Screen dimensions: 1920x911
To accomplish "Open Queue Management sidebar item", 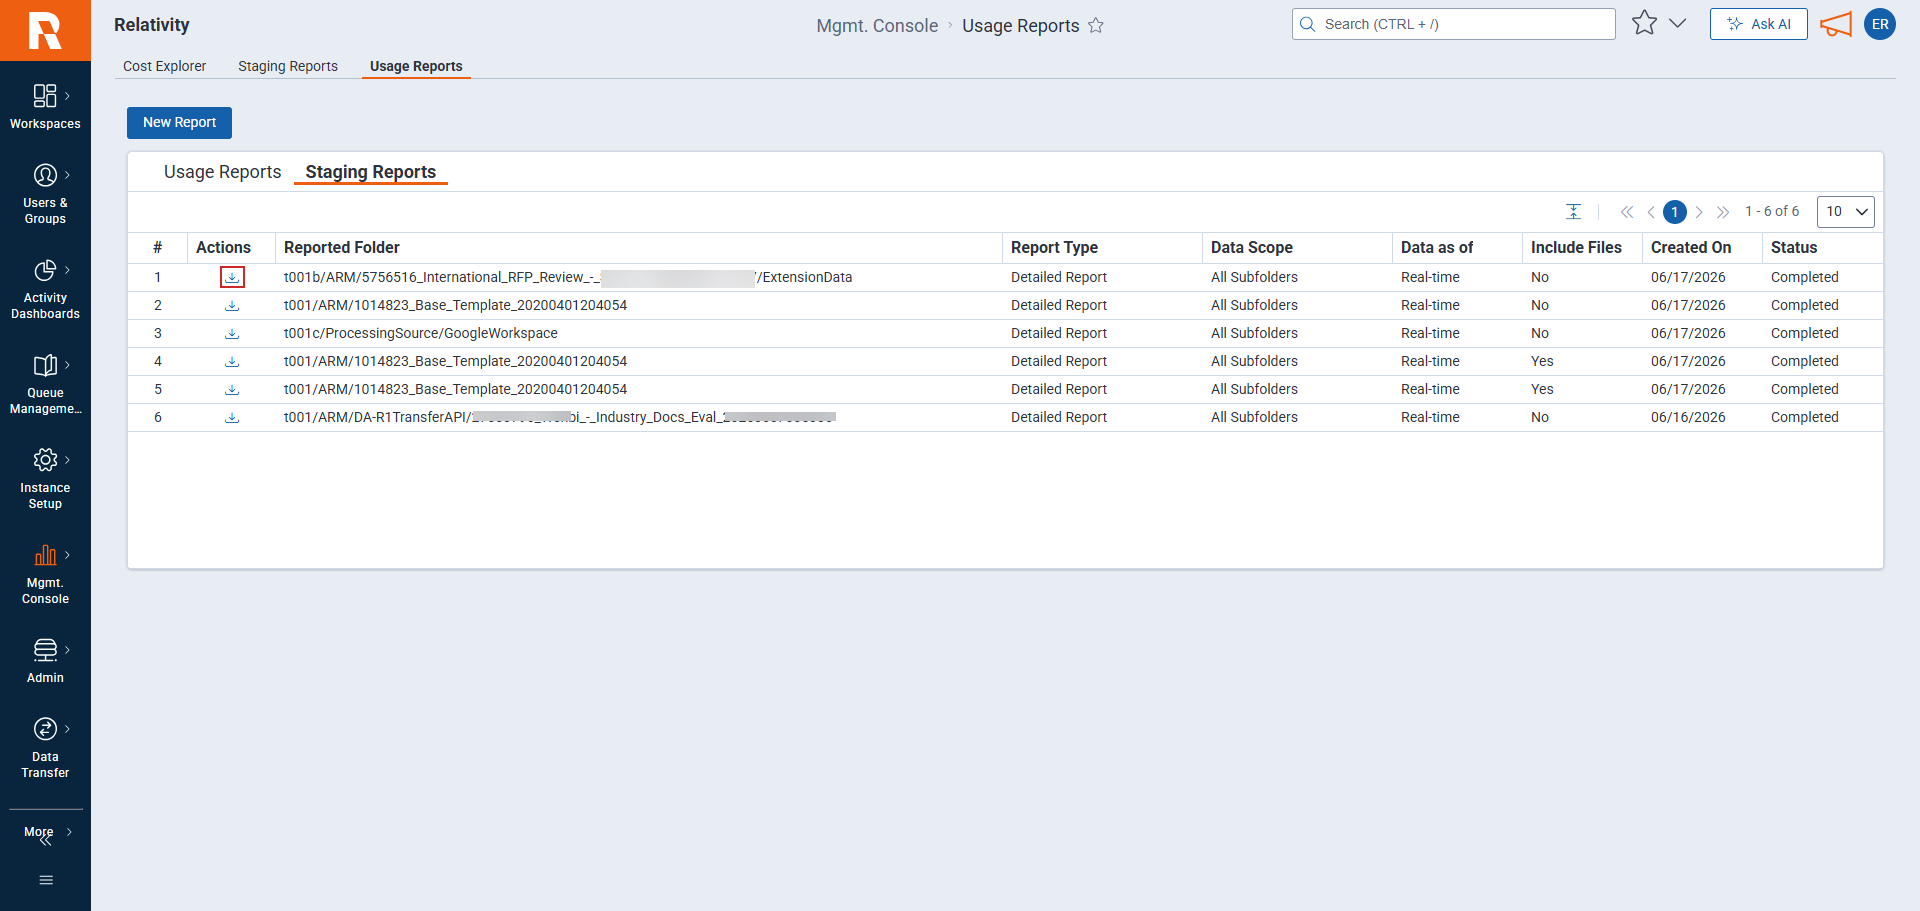I will (45, 384).
